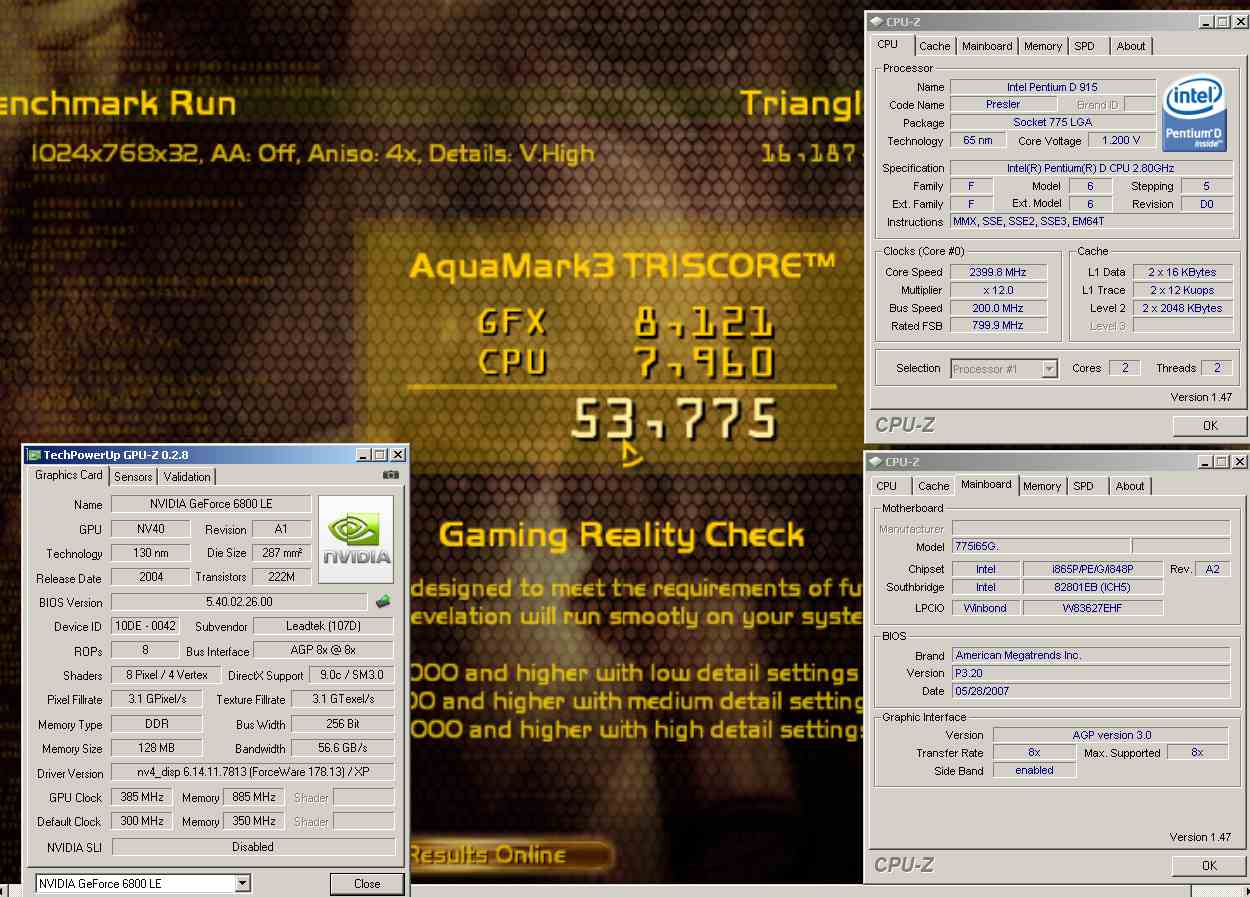1250x897 pixels.
Task: Open the Processor #1 selection dropdown
Action: tap(1049, 369)
